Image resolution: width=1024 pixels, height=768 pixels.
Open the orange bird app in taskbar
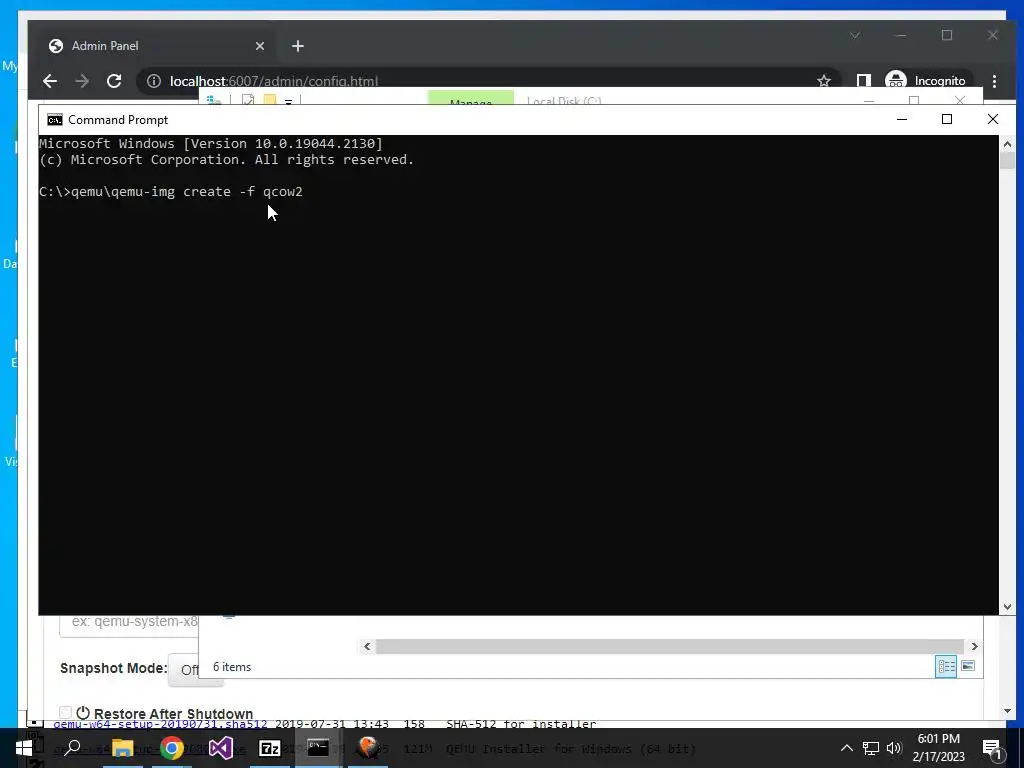[x=368, y=748]
